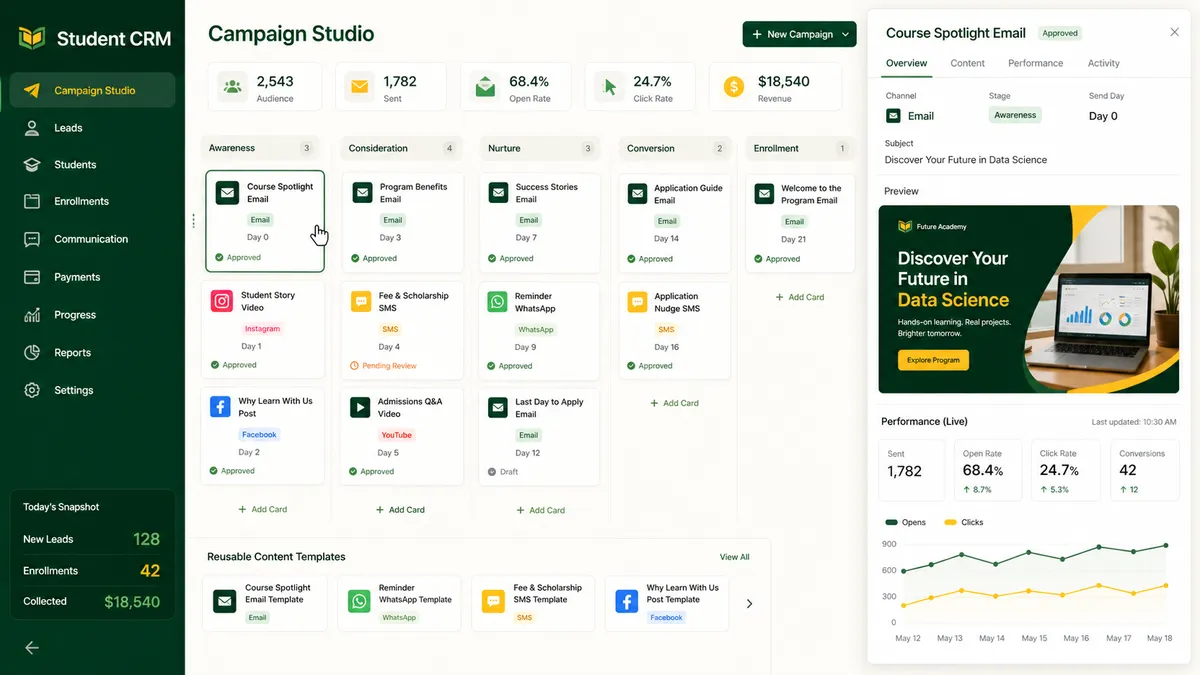Add Card in the Nurture column
The width and height of the screenshot is (1200, 675).
[x=540, y=510]
